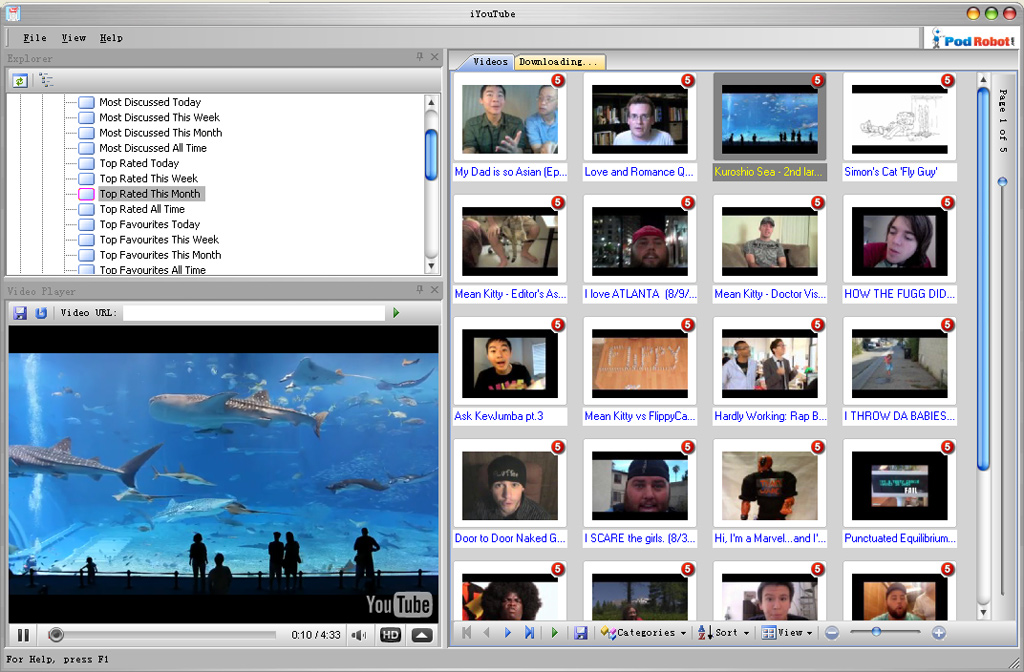The height and width of the screenshot is (672, 1024).
Task: Switch to the Videos tab
Action: click(490, 61)
